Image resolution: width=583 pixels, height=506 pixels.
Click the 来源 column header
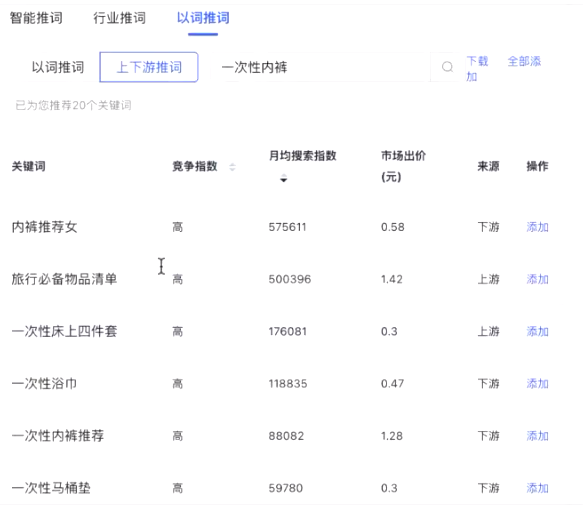(x=488, y=166)
